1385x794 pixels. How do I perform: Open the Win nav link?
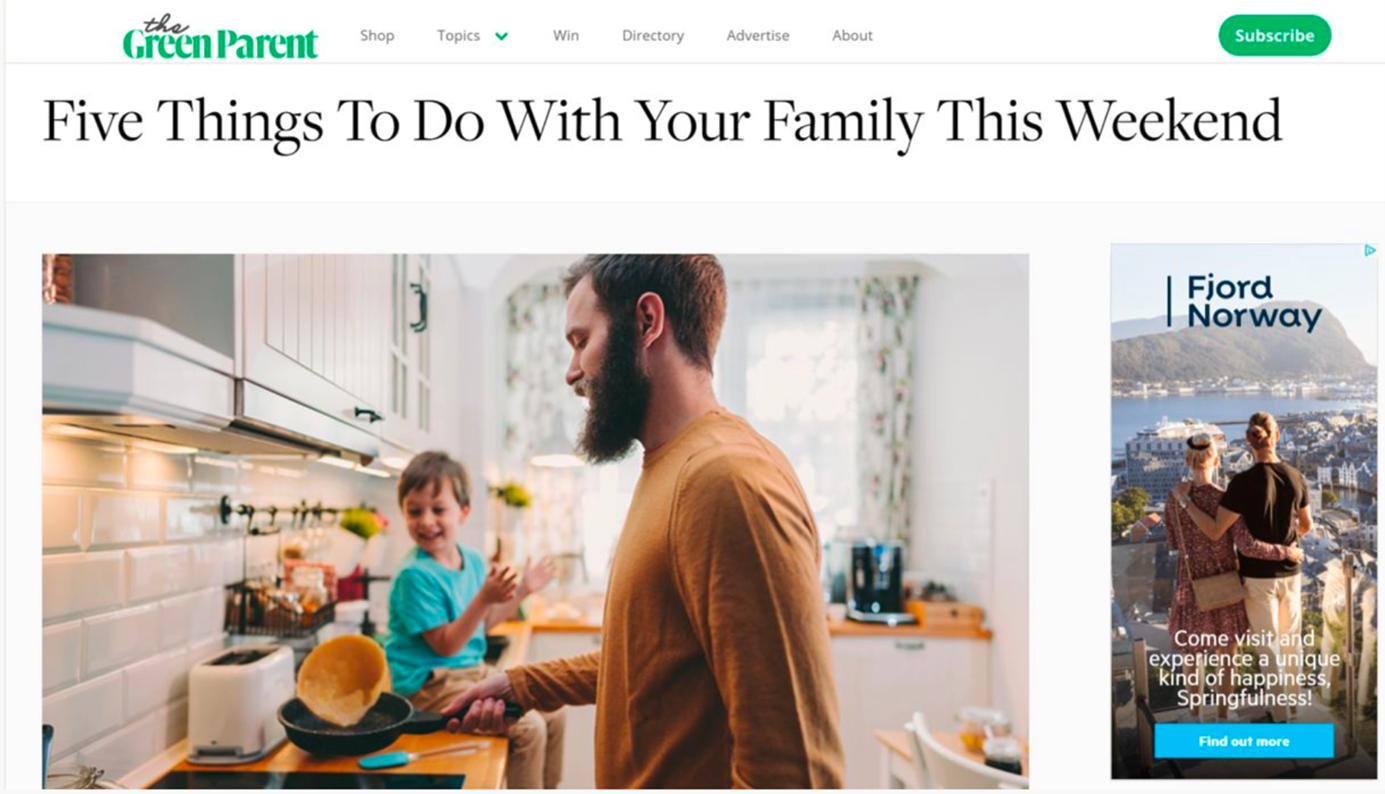(x=566, y=35)
